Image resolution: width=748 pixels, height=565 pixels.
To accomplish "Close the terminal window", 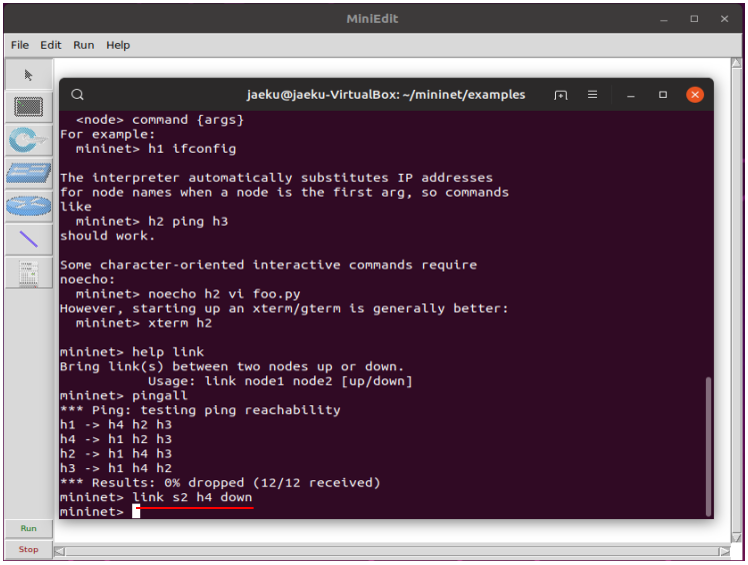I will point(695,94).
